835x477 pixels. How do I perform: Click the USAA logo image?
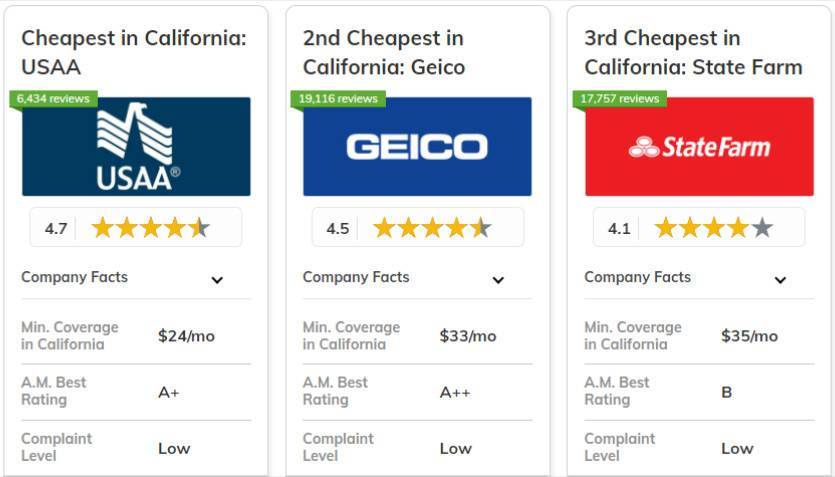tap(136, 146)
